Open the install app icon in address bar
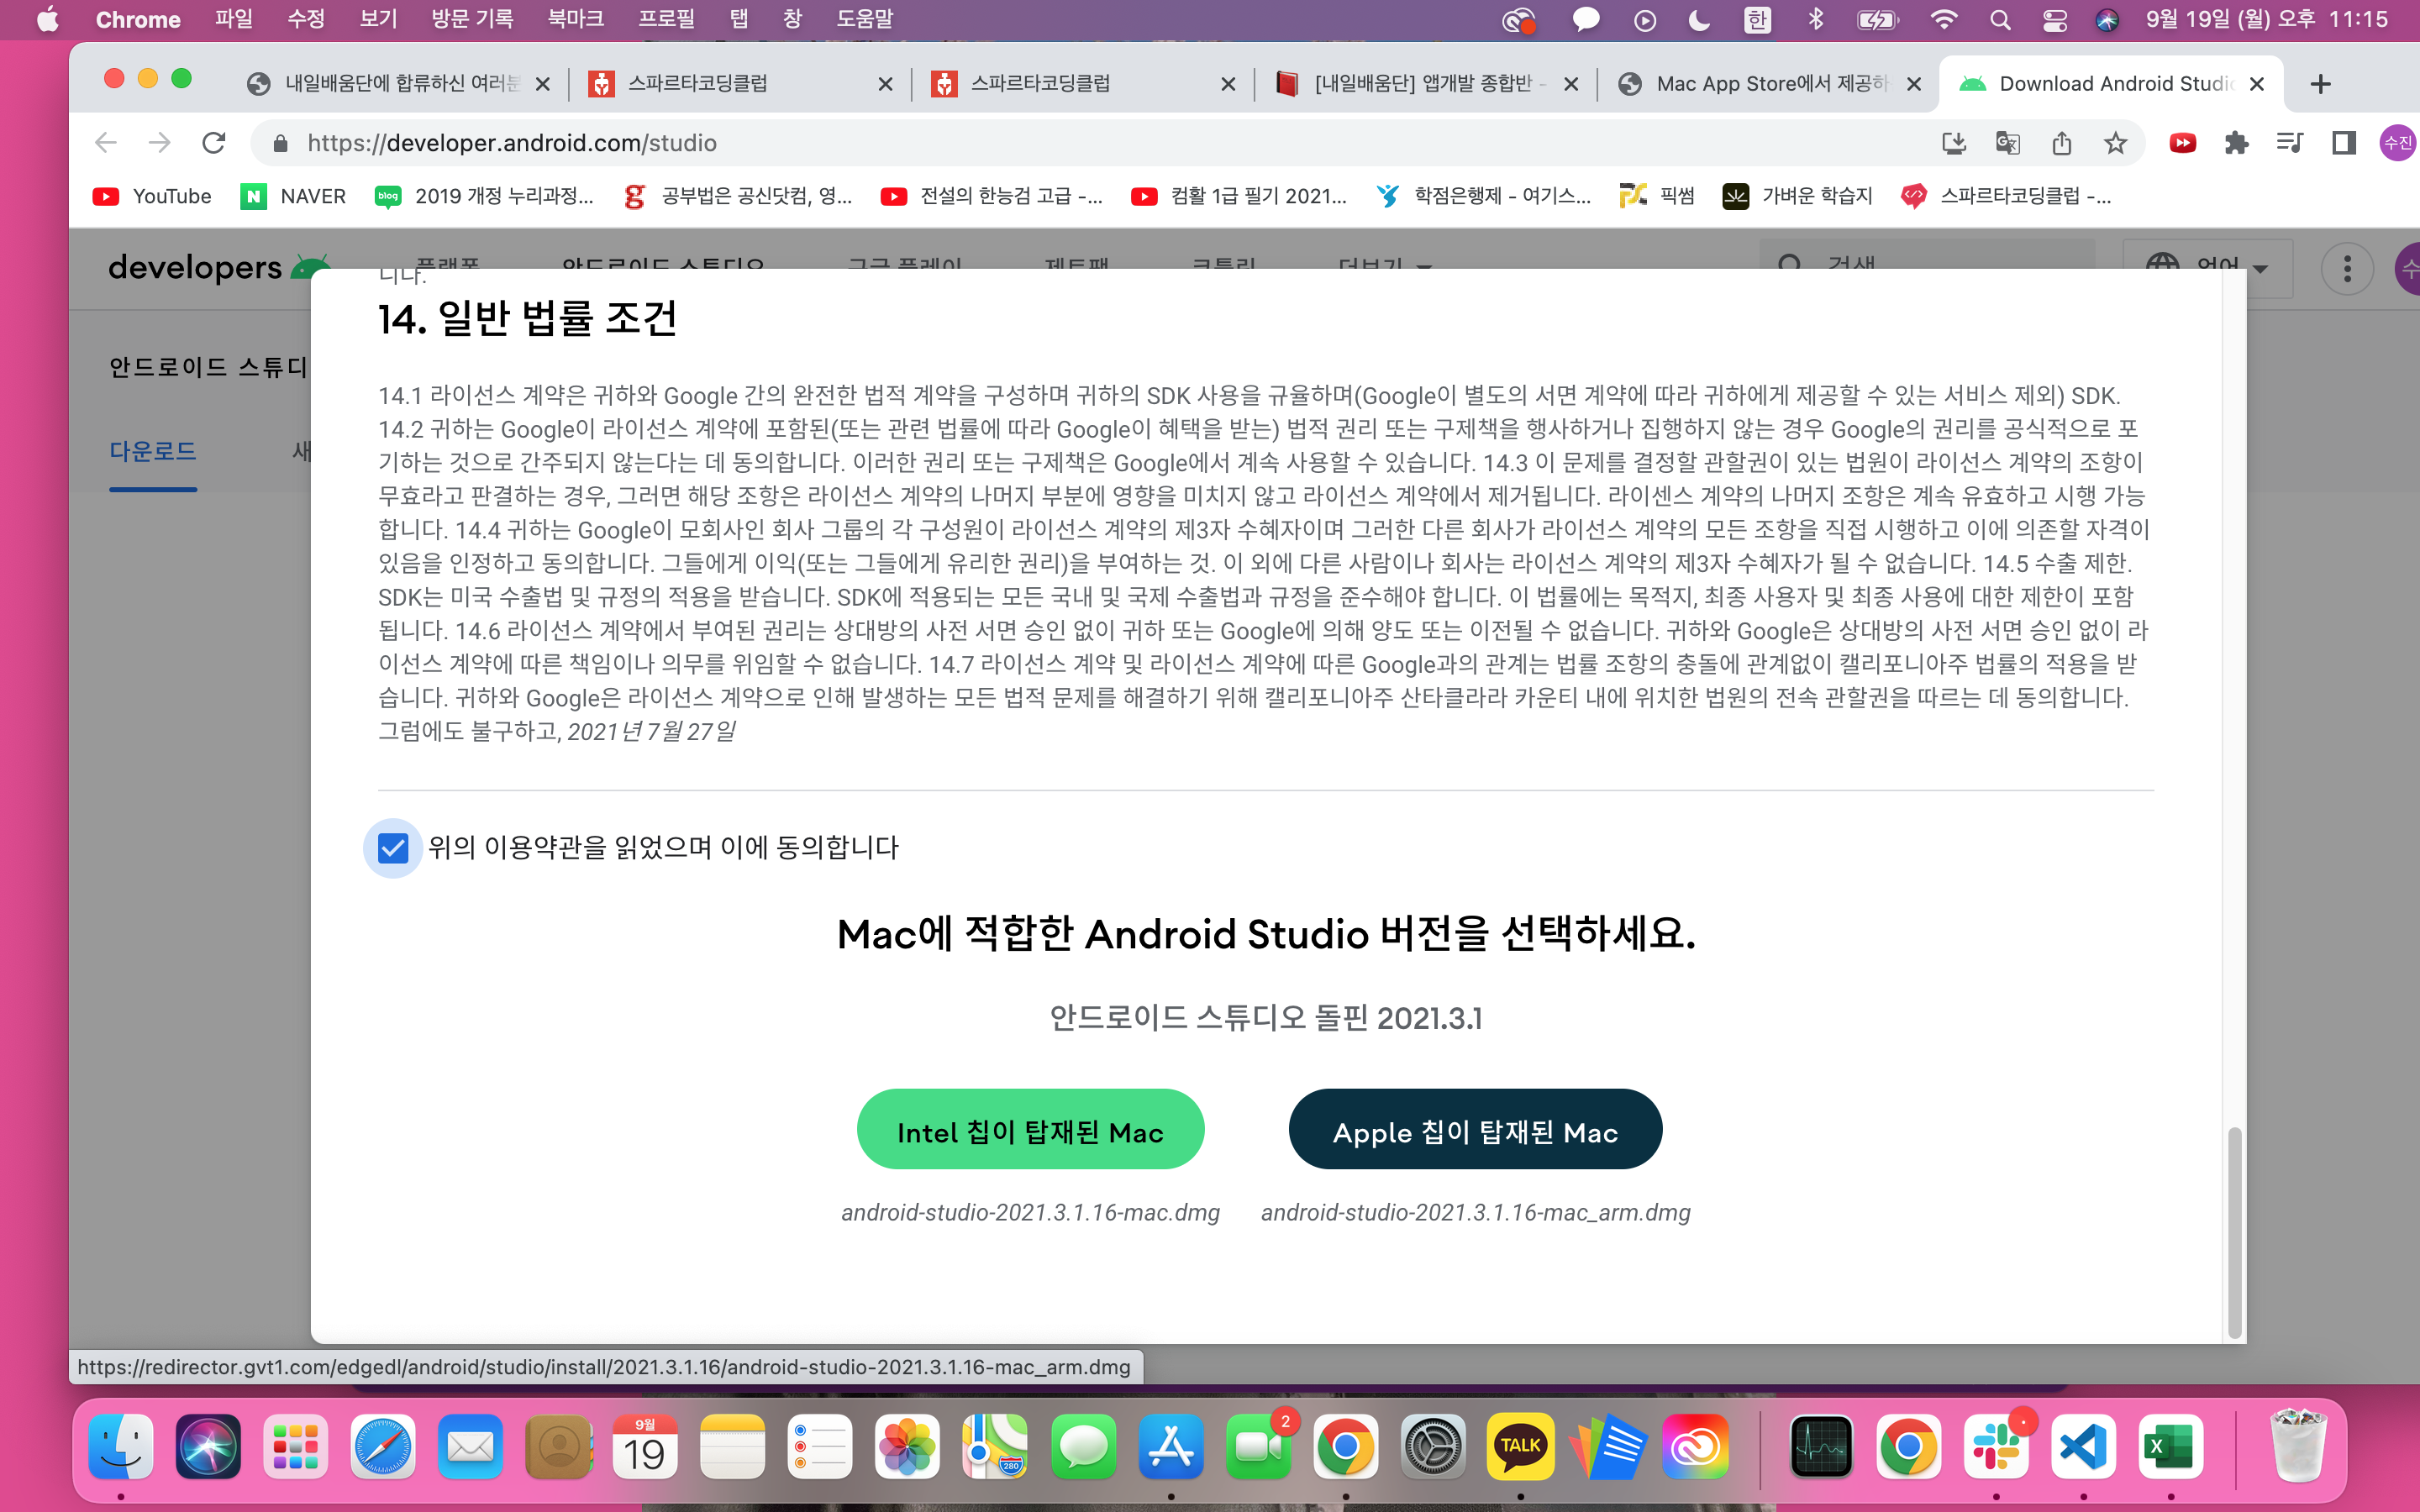The height and width of the screenshot is (1512, 2420). point(1954,143)
